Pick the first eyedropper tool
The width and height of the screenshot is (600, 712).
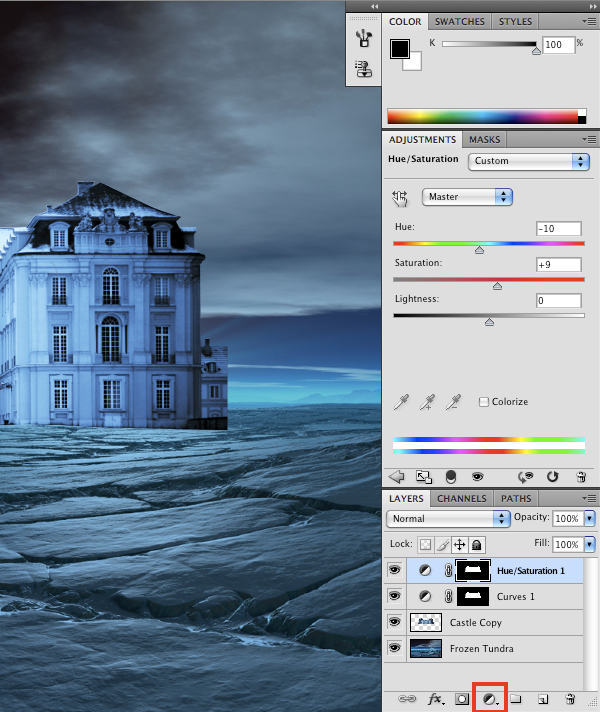401,402
